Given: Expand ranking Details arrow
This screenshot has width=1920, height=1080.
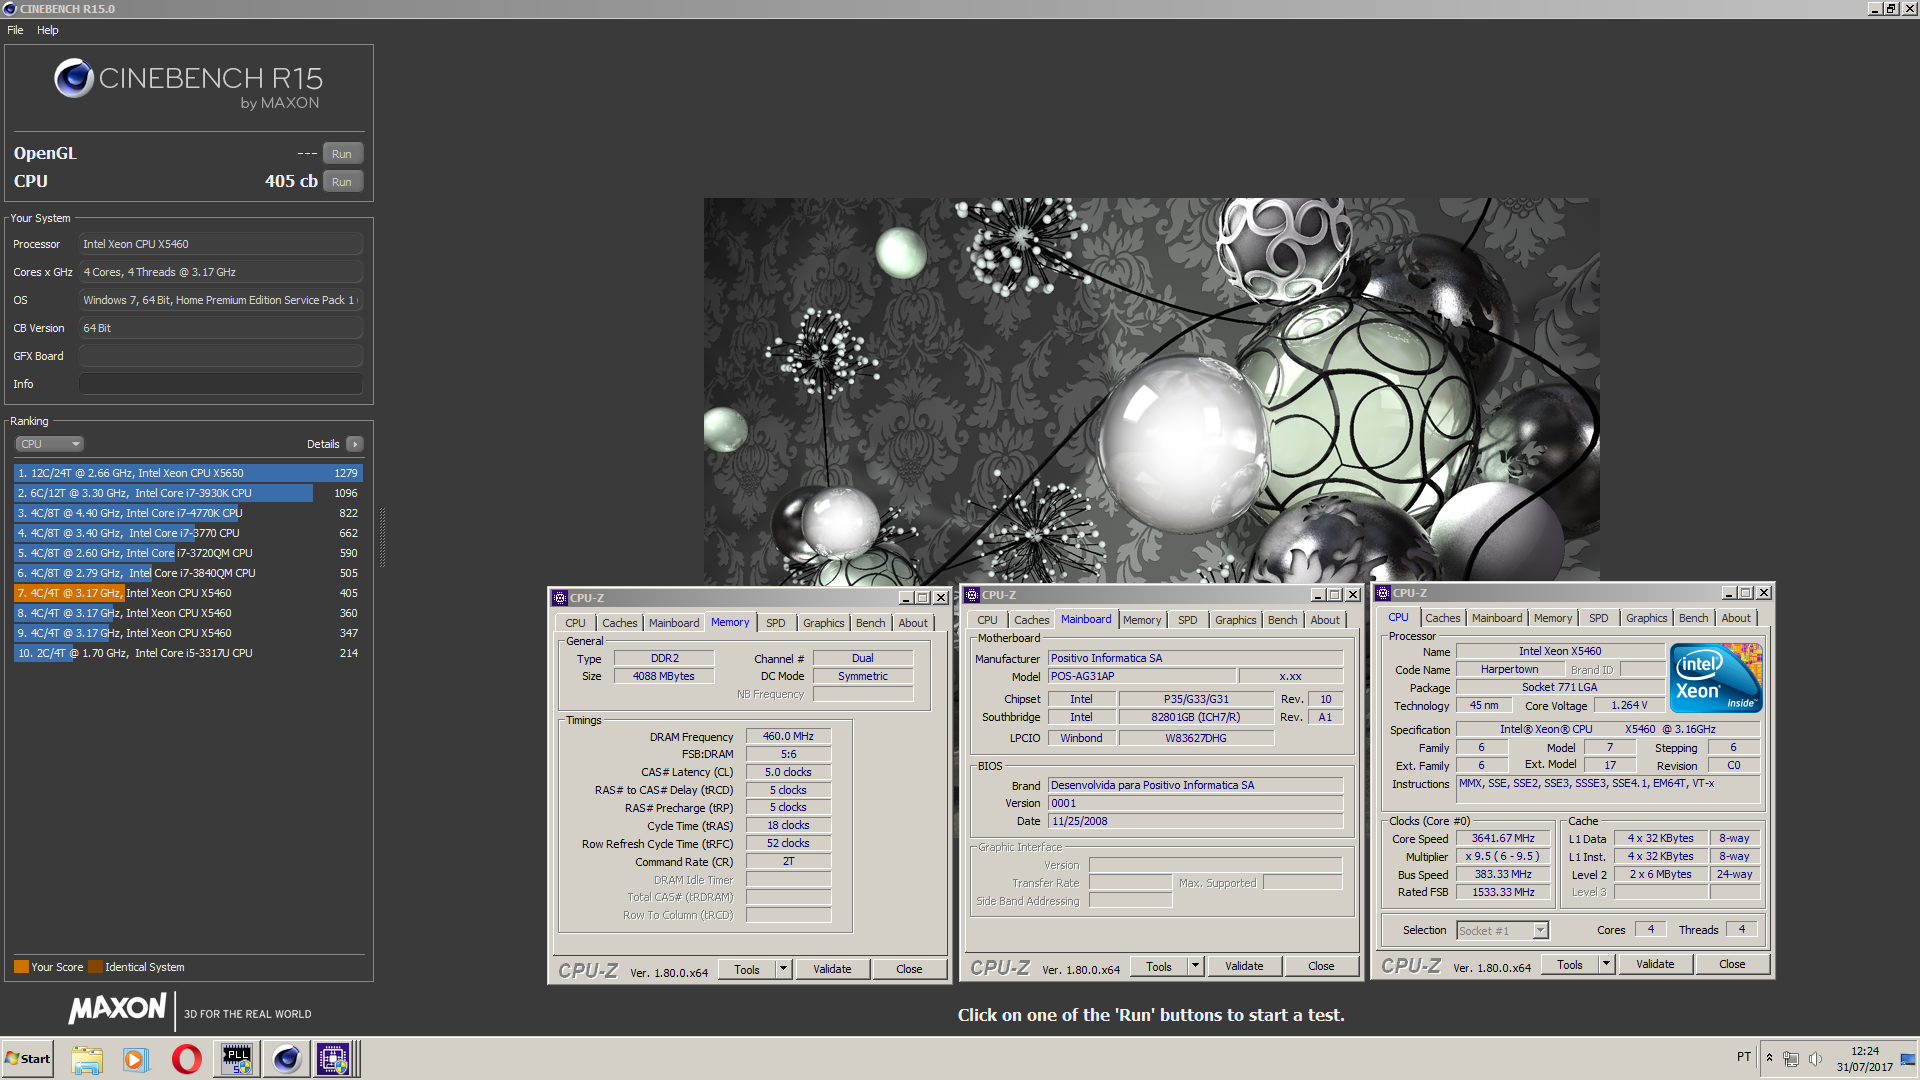Looking at the screenshot, I should [x=355, y=444].
